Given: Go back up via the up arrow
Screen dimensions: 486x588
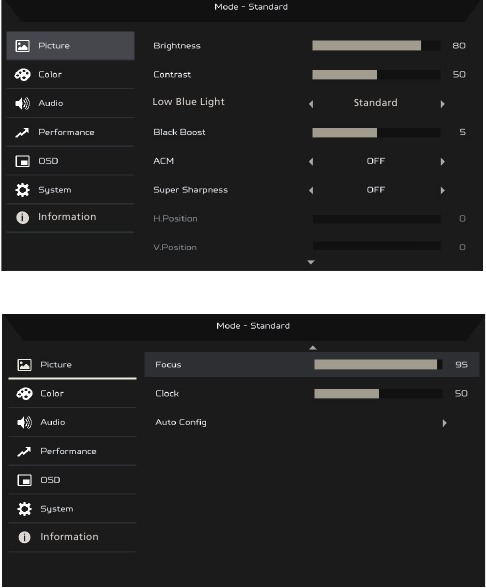Looking at the screenshot, I should [x=313, y=348].
